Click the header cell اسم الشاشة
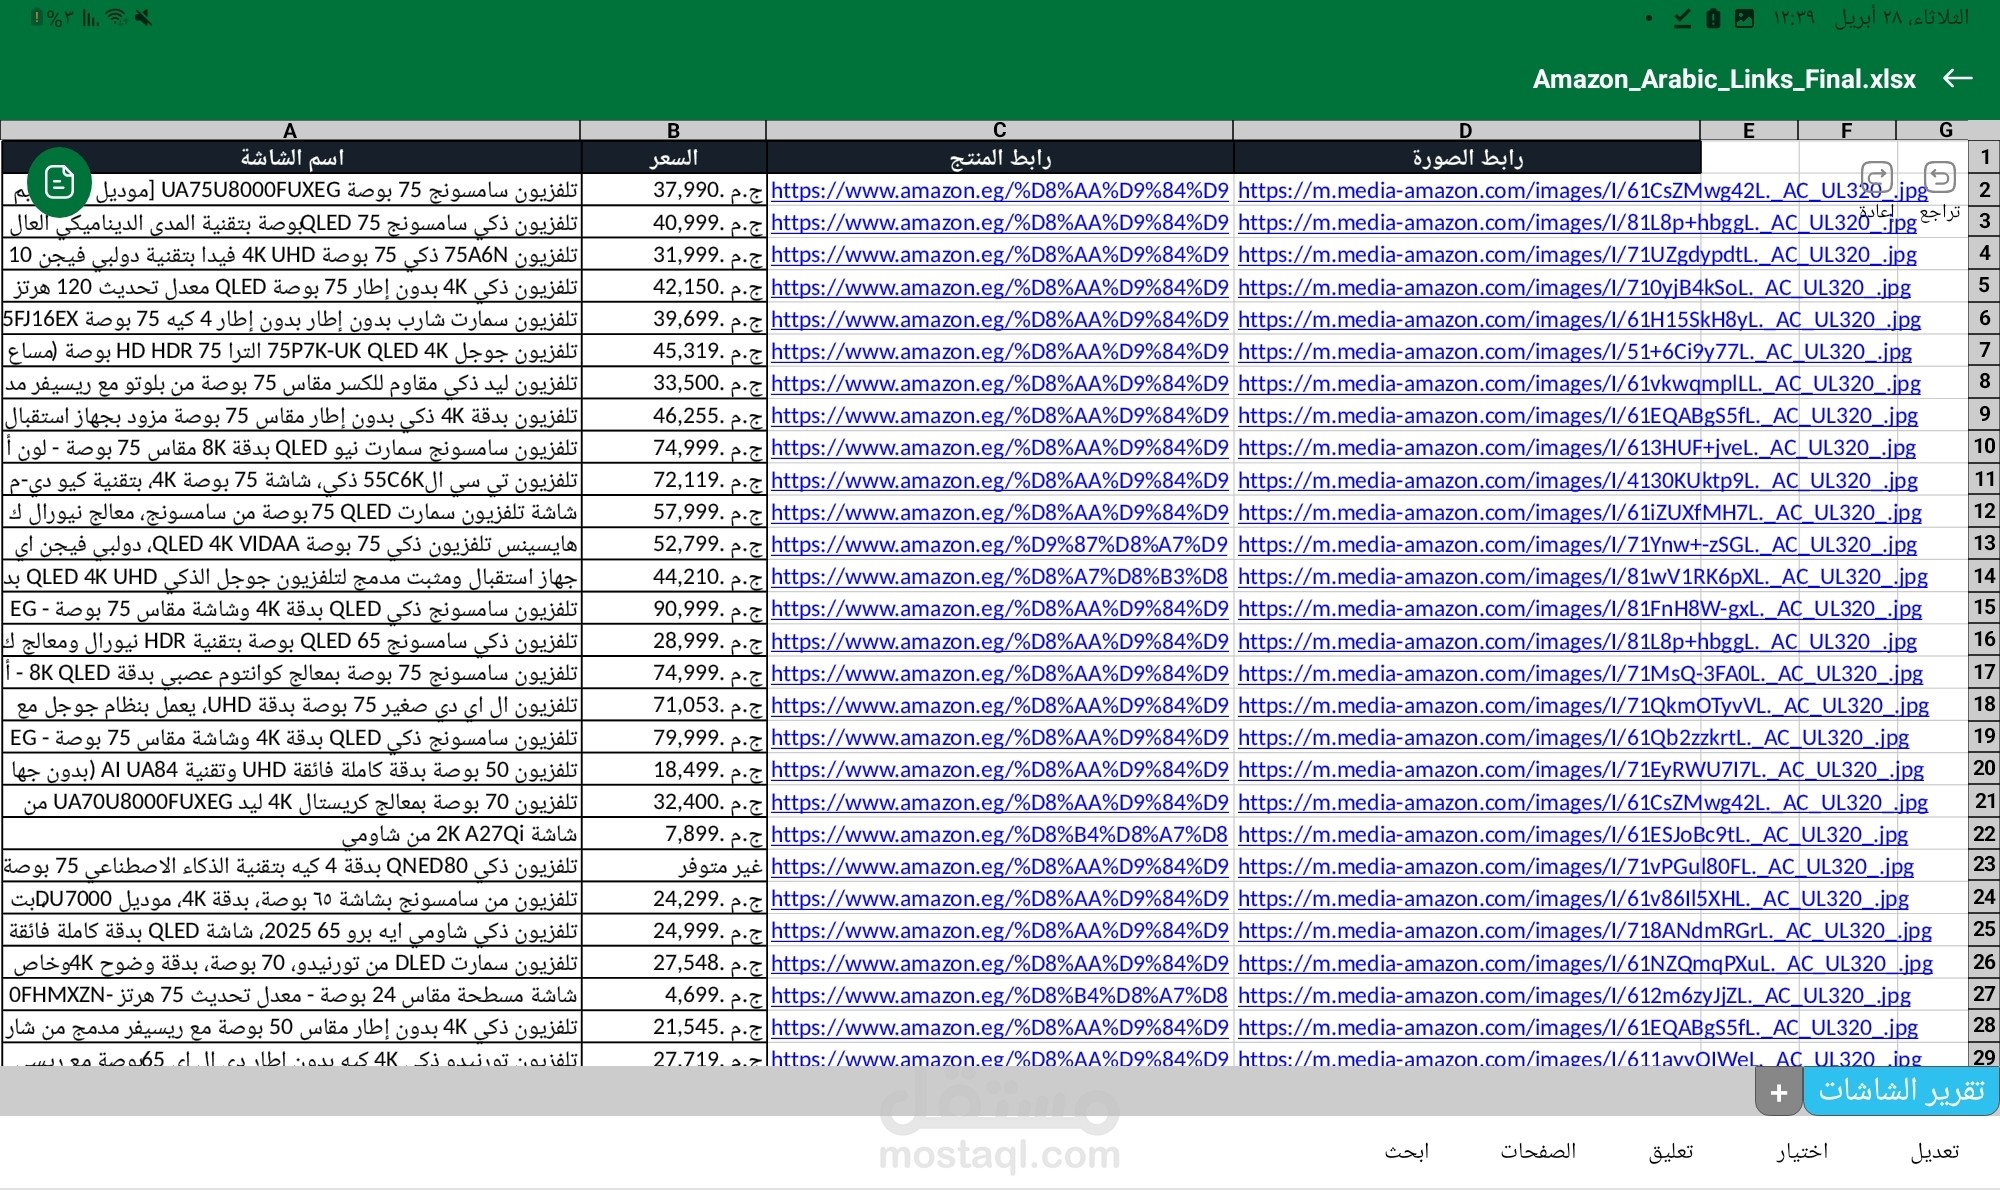The width and height of the screenshot is (2000, 1200). [x=292, y=157]
